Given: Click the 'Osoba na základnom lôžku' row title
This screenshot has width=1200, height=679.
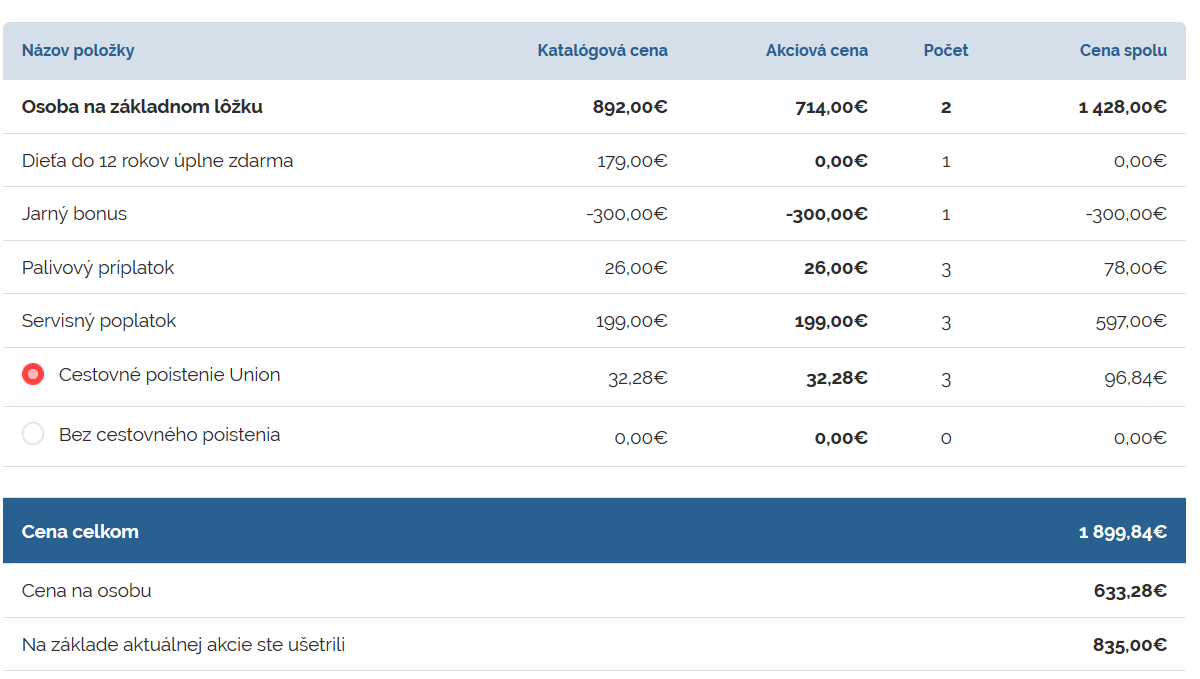Looking at the screenshot, I should [x=142, y=107].
